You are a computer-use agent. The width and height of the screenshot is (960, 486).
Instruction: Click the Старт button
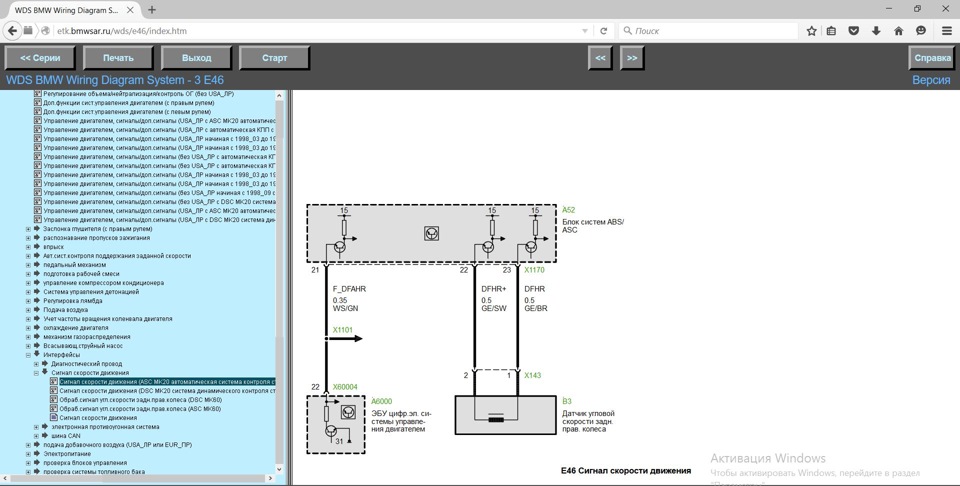coord(274,58)
